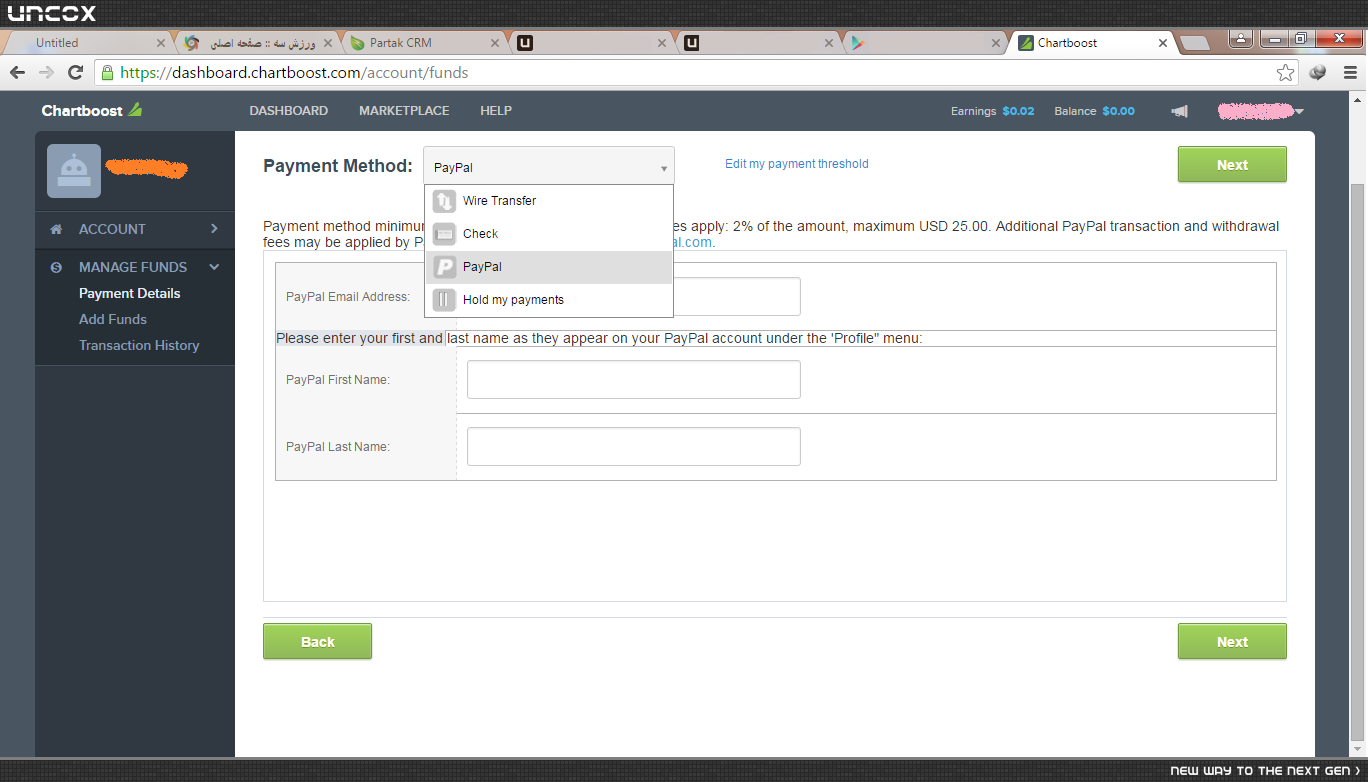
Task: Click the Balance $0.00 amount
Action: 1119,111
